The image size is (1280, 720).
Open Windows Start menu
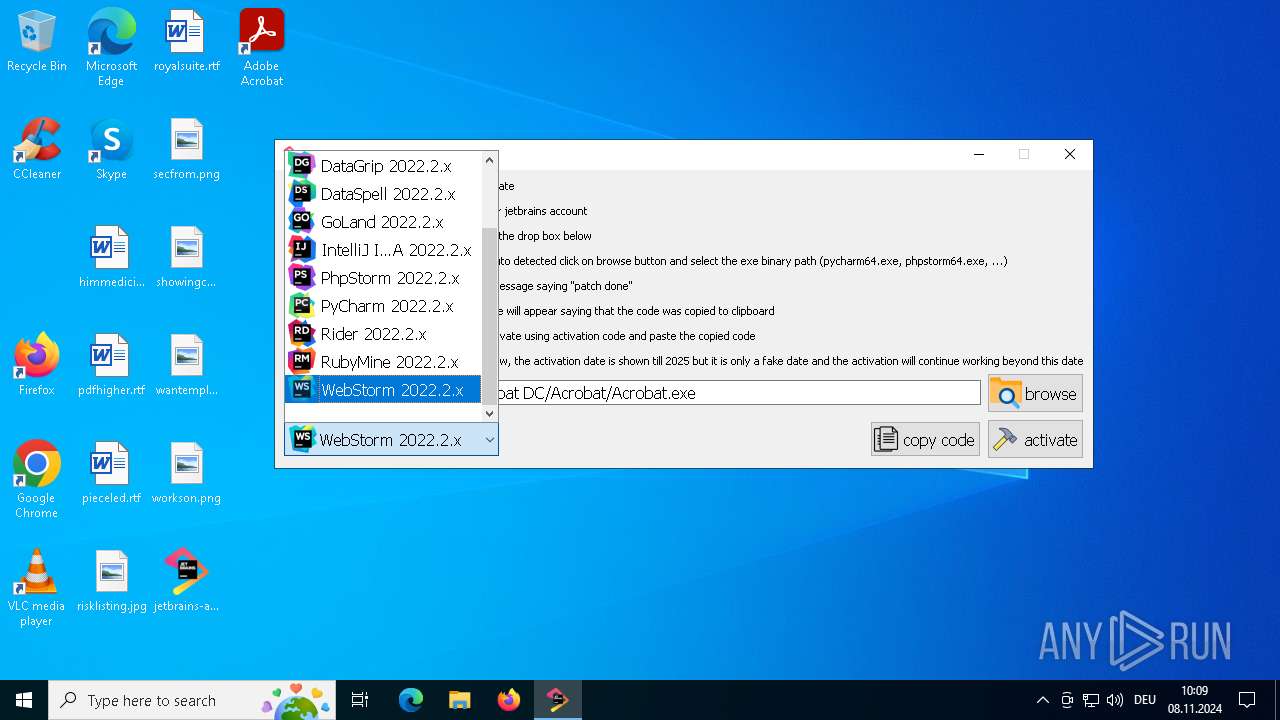(24, 700)
